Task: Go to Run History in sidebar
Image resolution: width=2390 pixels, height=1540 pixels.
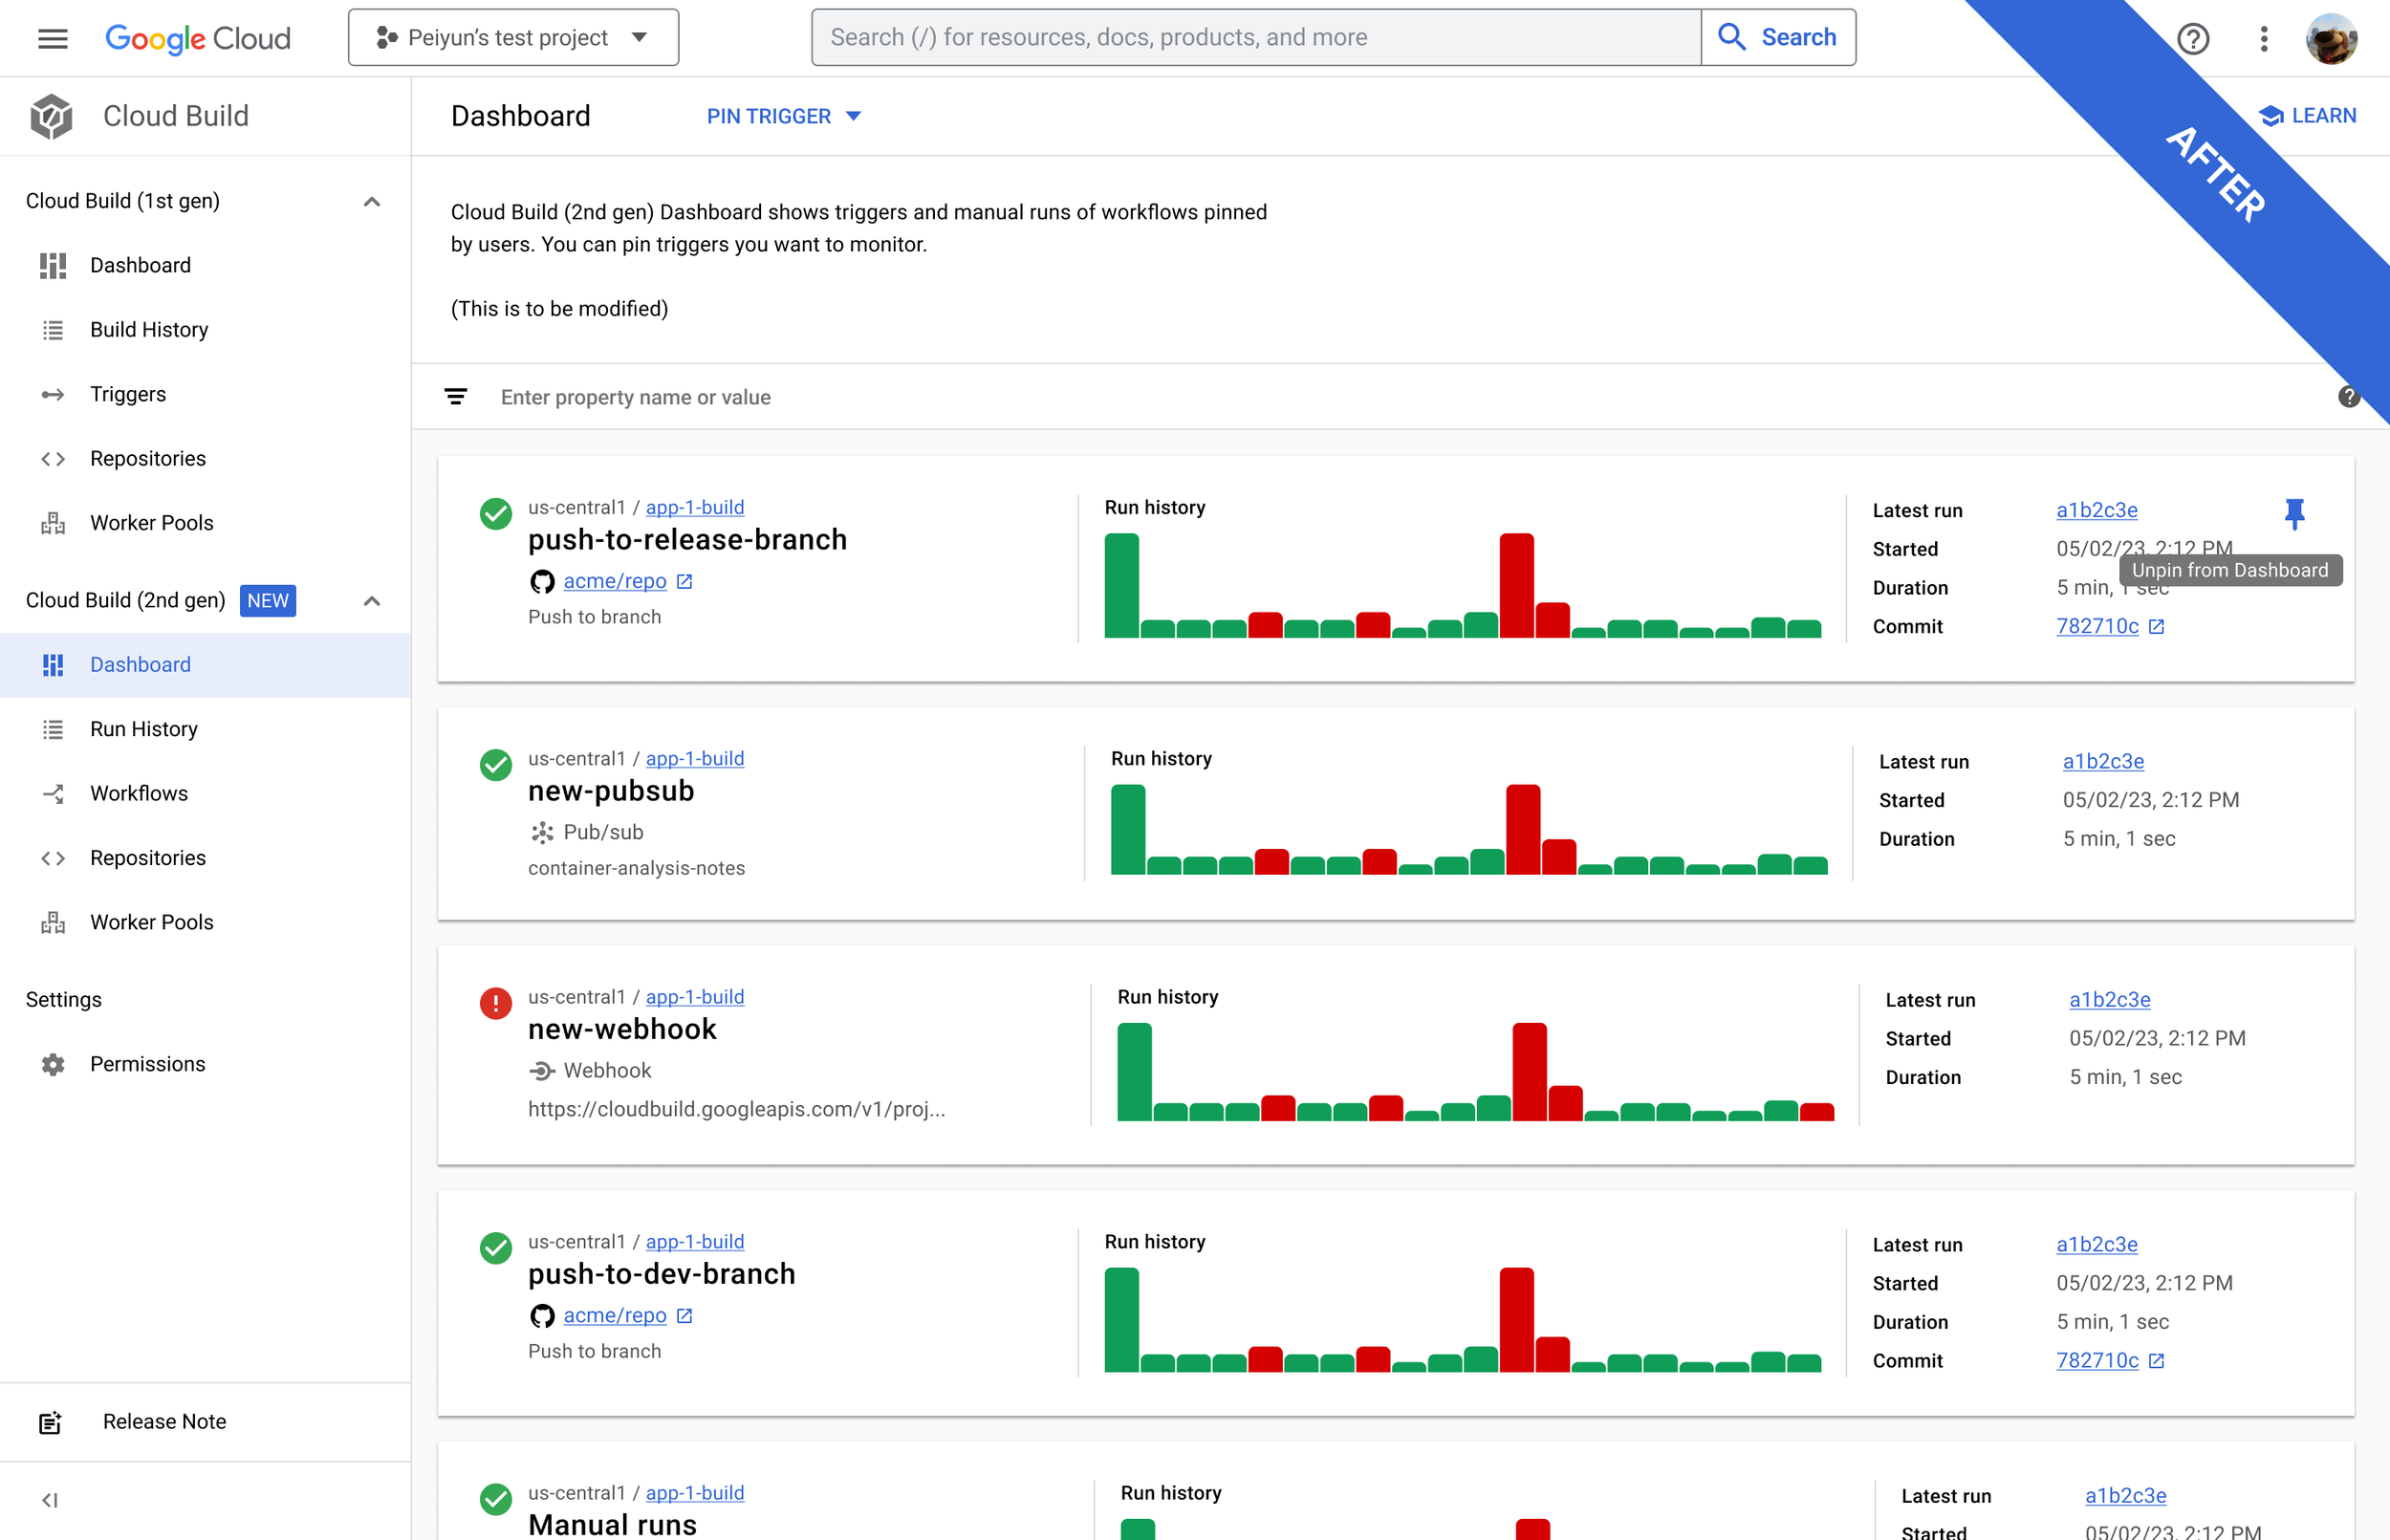Action: pos(144,729)
